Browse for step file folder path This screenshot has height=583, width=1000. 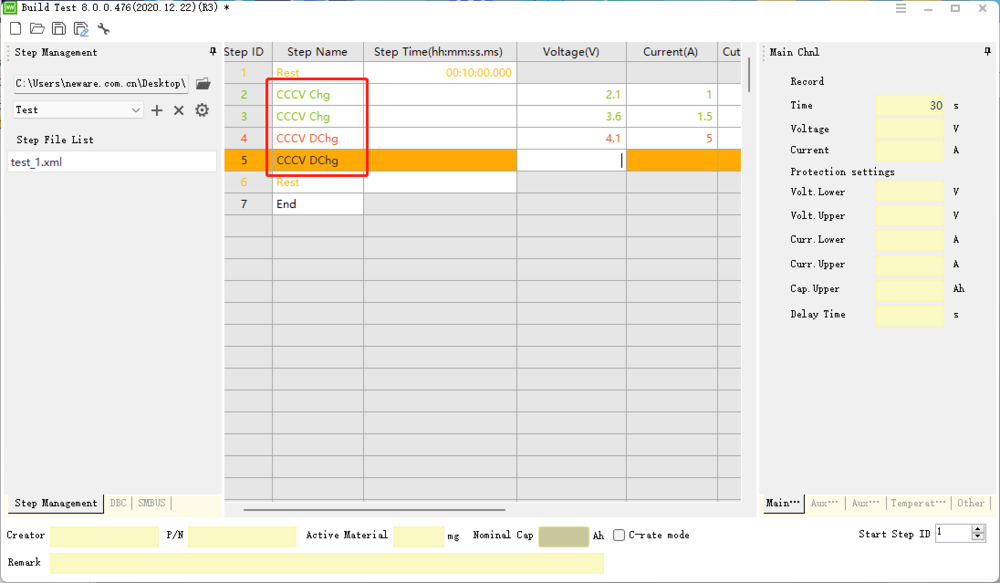pyautogui.click(x=203, y=83)
